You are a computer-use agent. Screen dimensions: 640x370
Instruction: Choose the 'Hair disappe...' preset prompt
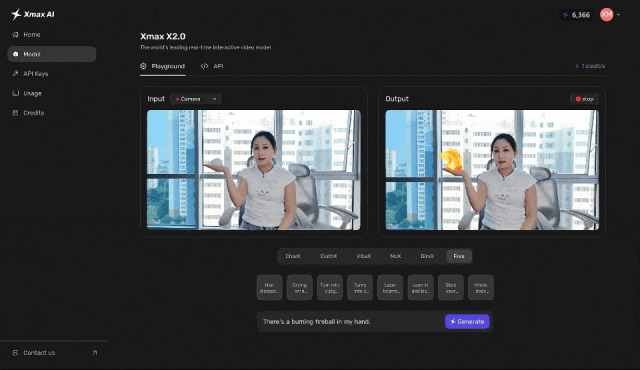pyautogui.click(x=269, y=288)
